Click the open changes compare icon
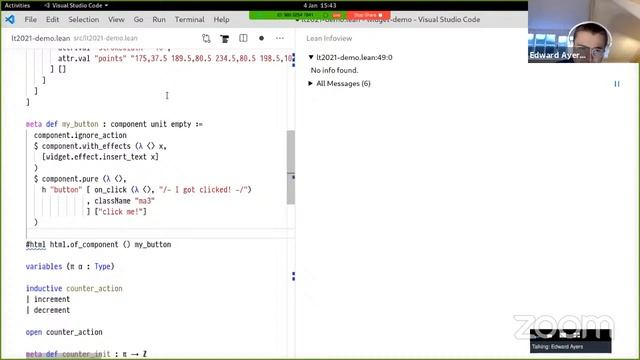Image resolution: width=640 pixels, height=360 pixels. (x=206, y=38)
